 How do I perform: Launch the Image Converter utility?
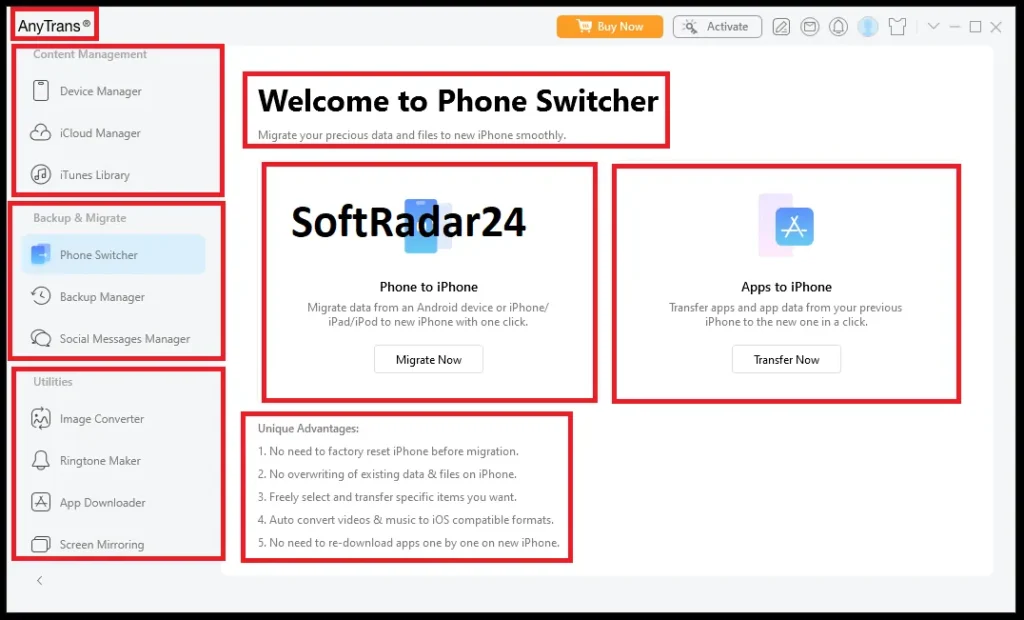point(101,418)
